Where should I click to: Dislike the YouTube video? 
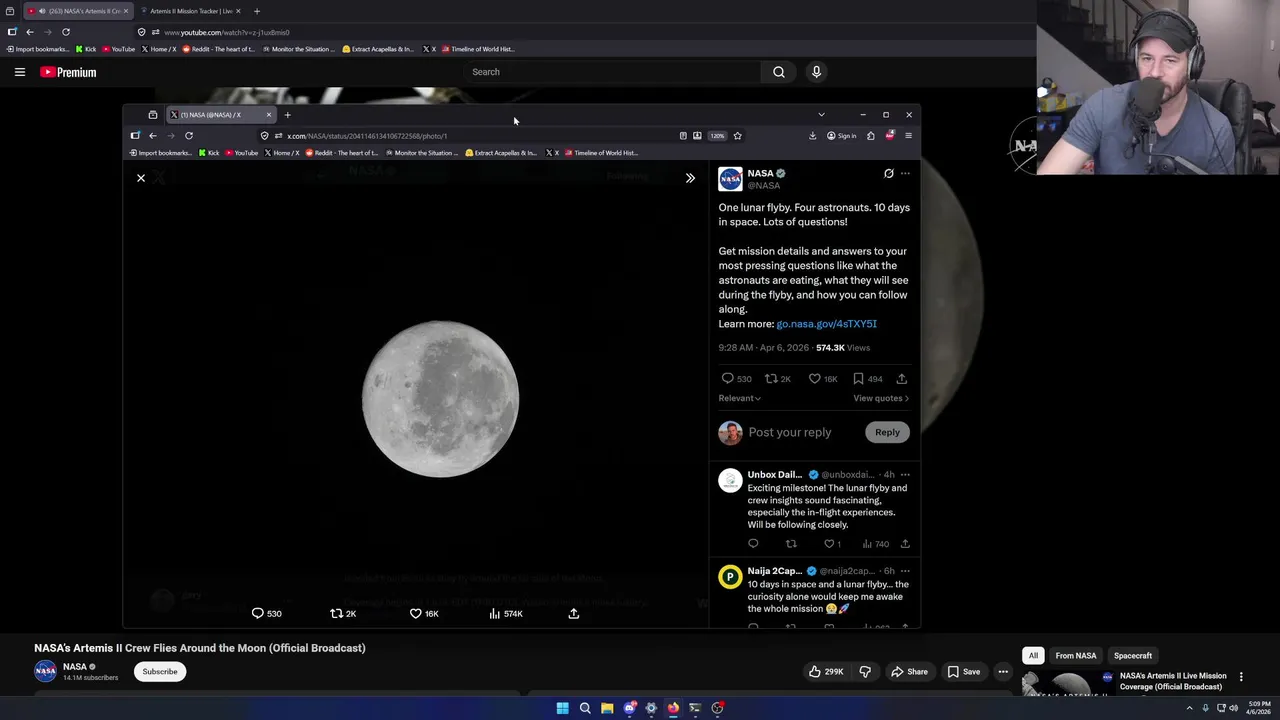[865, 672]
